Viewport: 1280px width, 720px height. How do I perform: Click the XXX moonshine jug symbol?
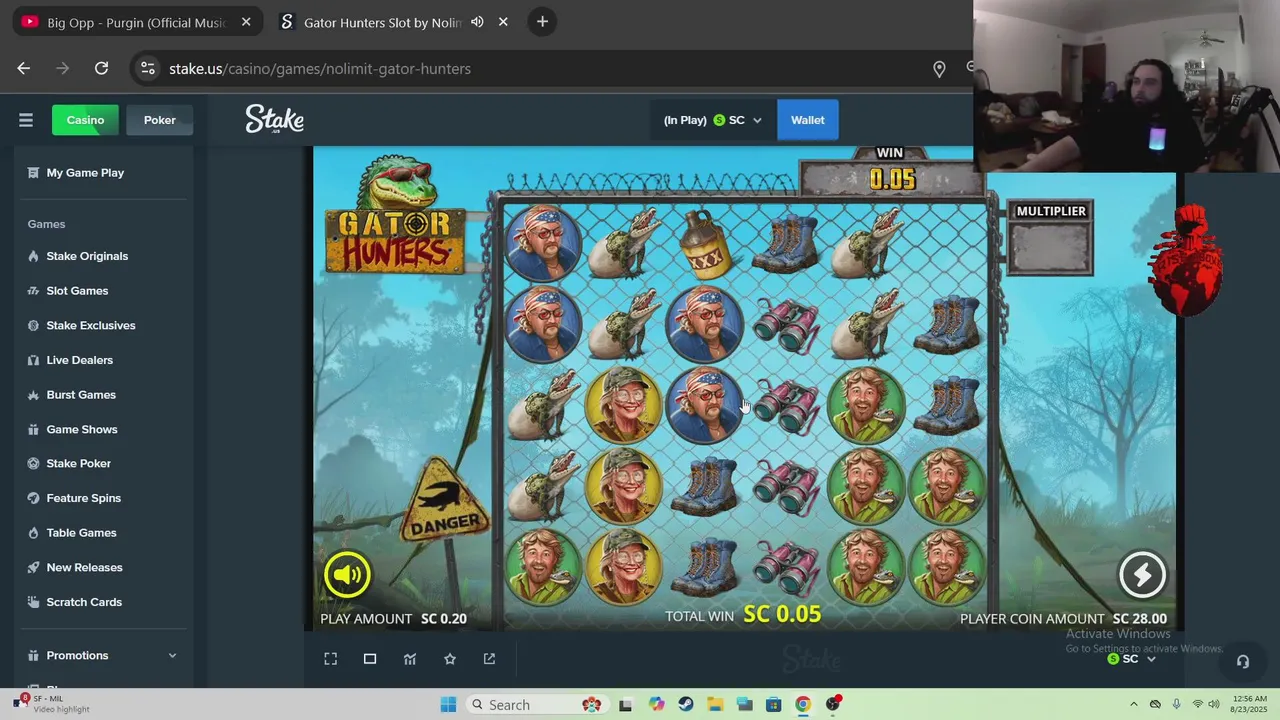click(705, 243)
